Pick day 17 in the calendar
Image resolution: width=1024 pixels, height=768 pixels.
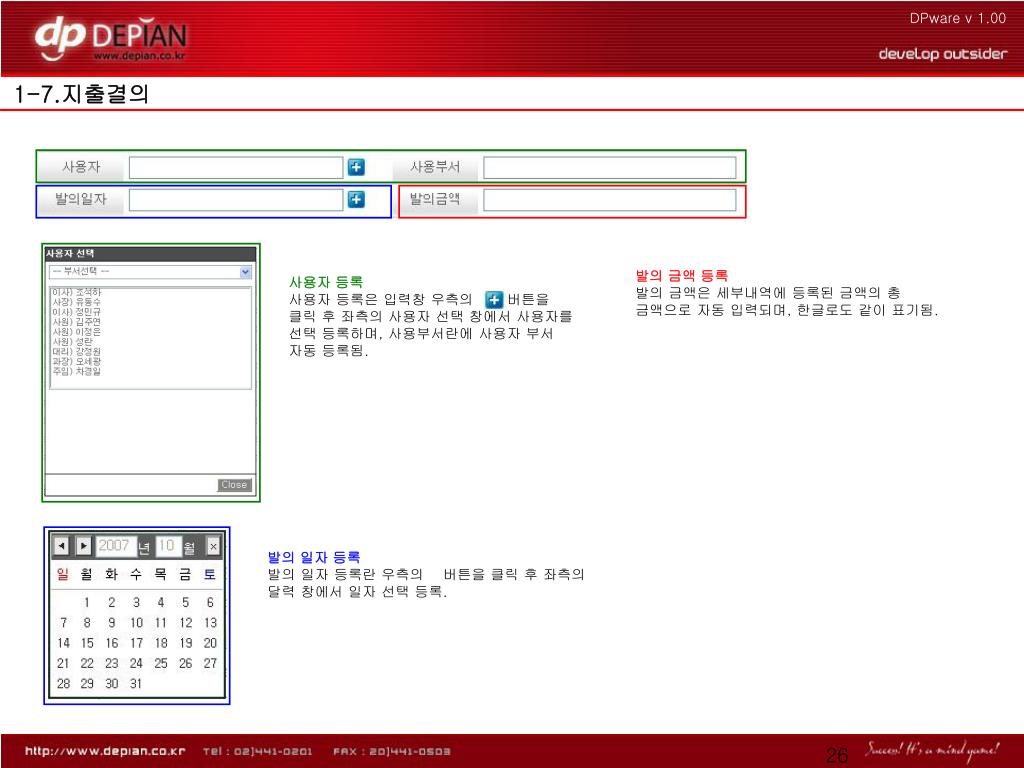[x=136, y=643]
